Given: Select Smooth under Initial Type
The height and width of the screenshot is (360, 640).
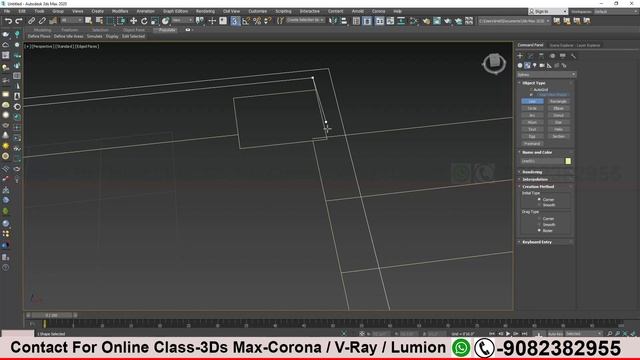Looking at the screenshot, I should click(x=539, y=205).
